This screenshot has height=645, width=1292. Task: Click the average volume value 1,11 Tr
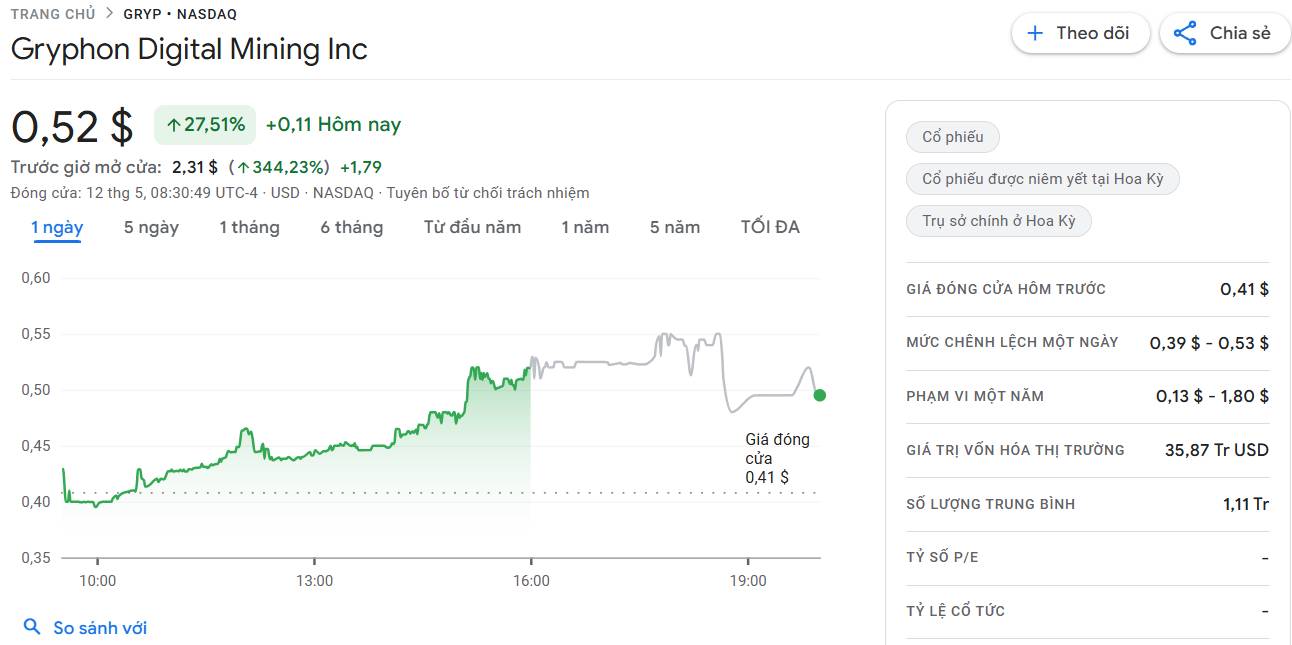[1246, 504]
